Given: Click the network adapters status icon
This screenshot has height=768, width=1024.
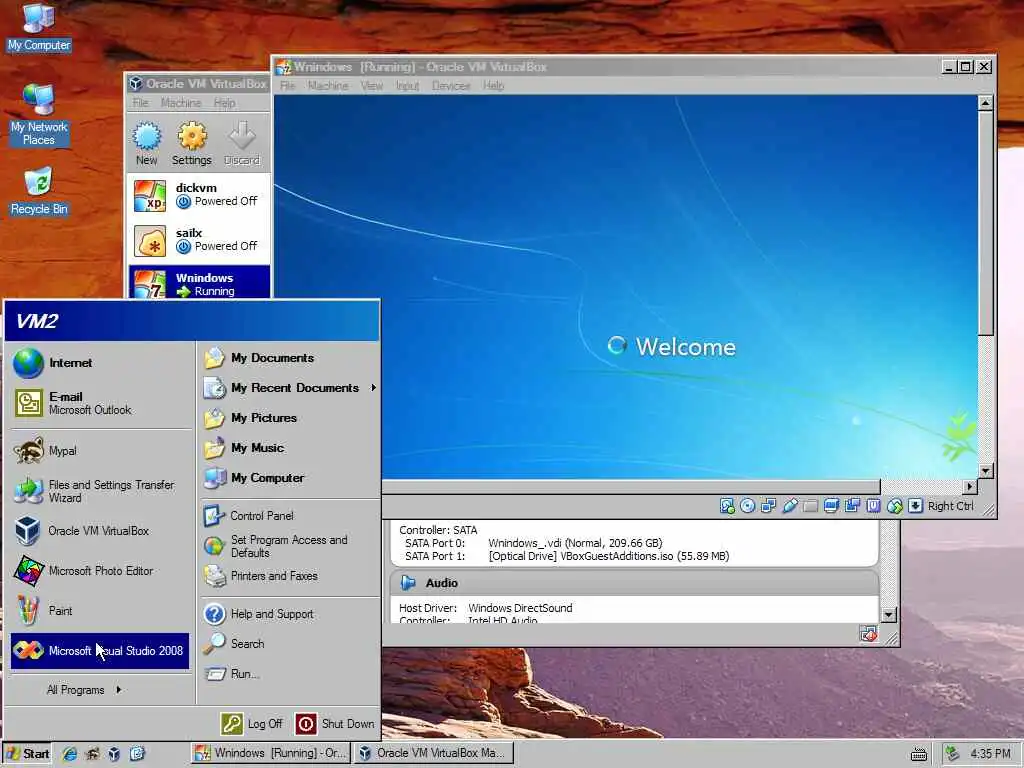Looking at the screenshot, I should click(769, 505).
